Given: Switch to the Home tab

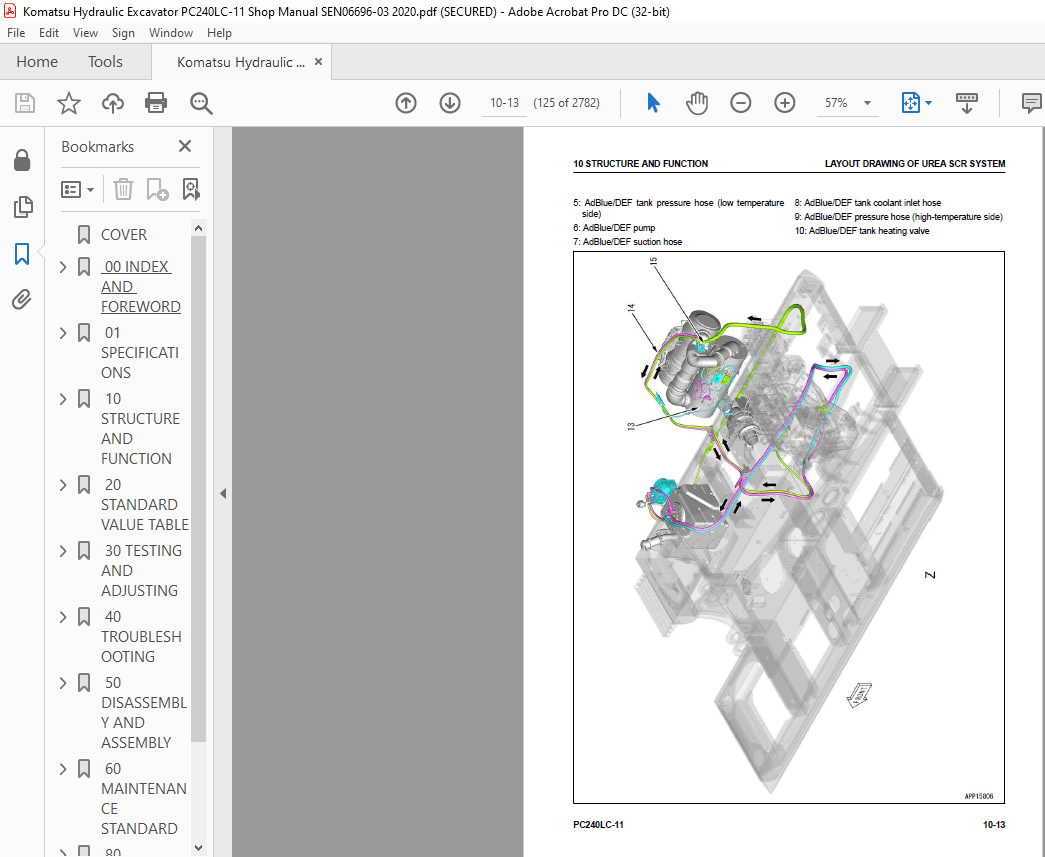Looking at the screenshot, I should click(x=37, y=62).
